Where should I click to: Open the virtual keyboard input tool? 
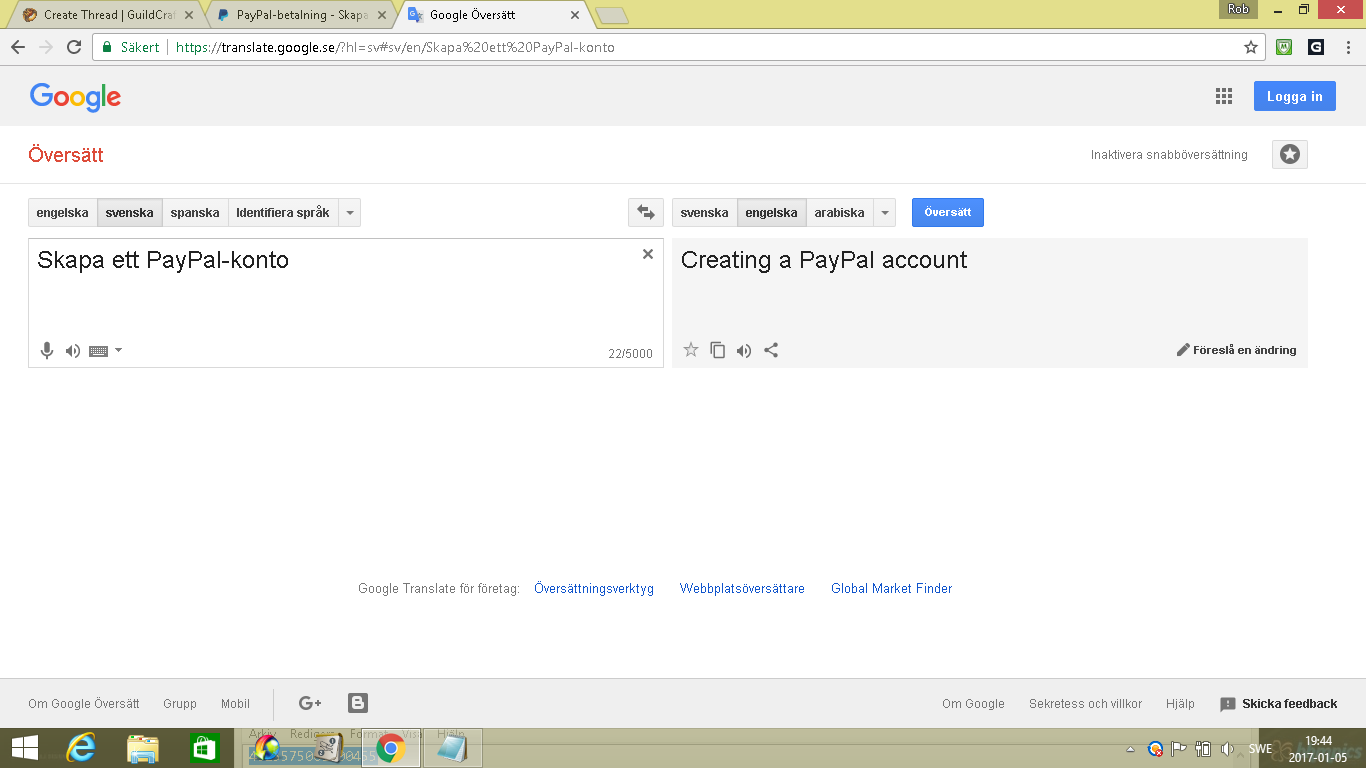coord(98,351)
